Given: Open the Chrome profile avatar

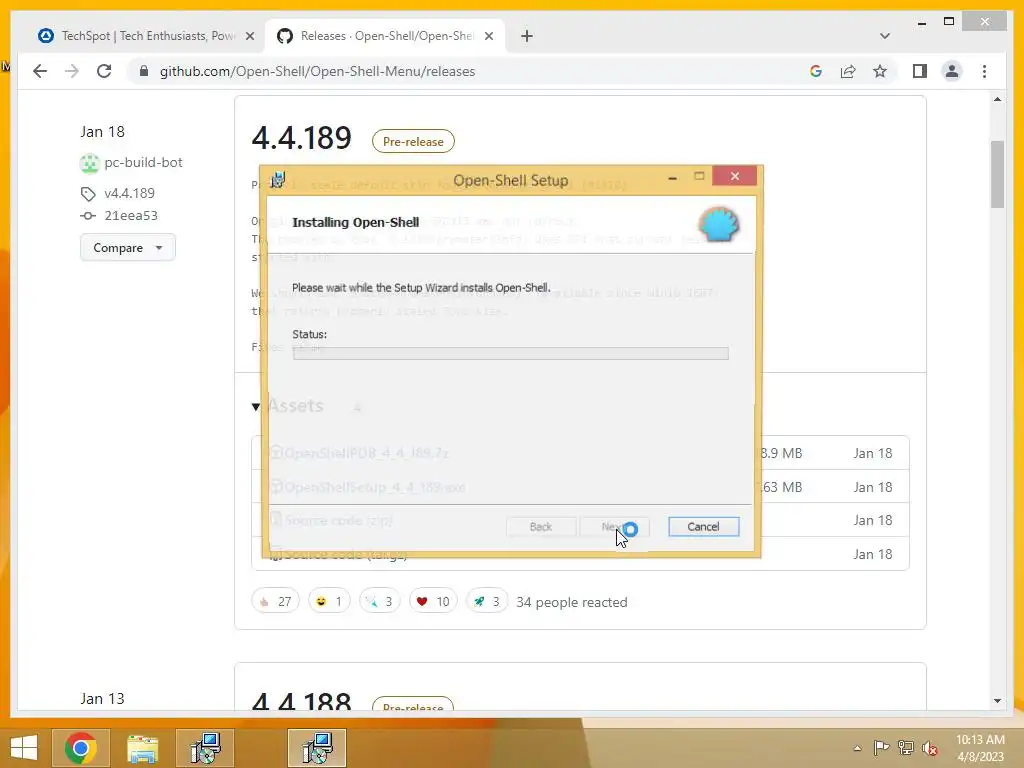Looking at the screenshot, I should pyautogui.click(x=952, y=71).
